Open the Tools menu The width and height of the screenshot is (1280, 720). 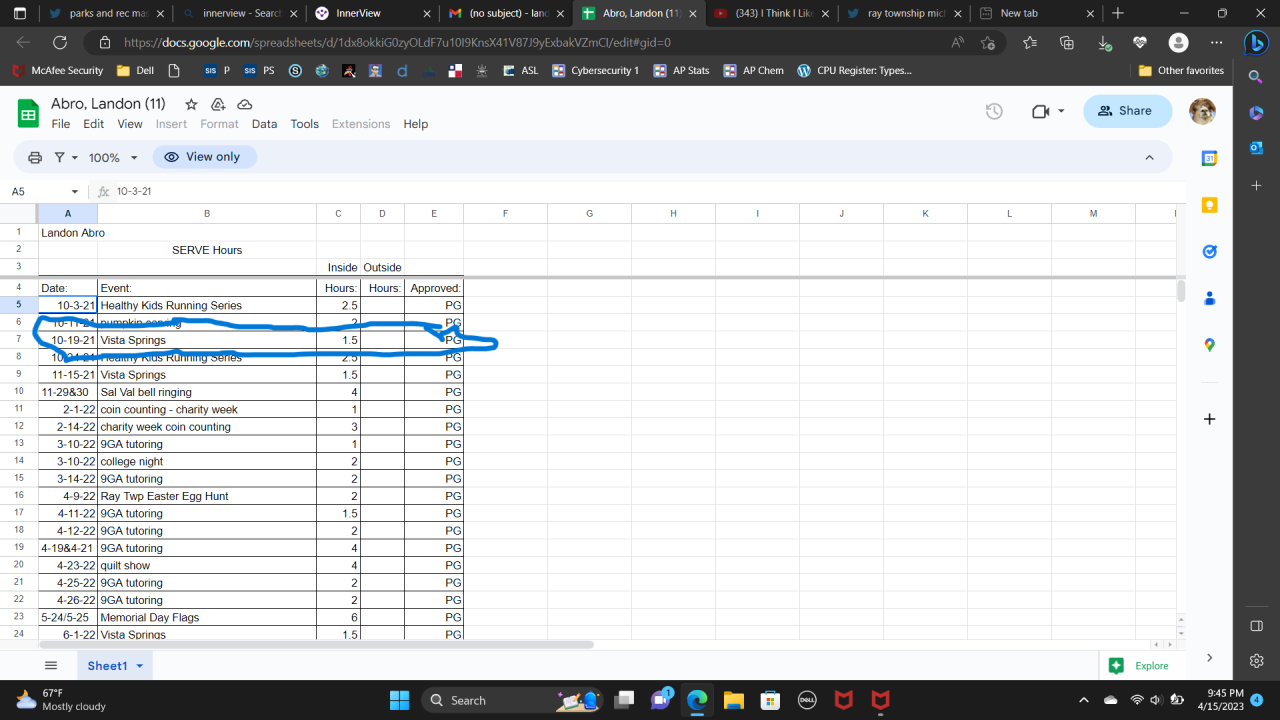[x=304, y=124]
